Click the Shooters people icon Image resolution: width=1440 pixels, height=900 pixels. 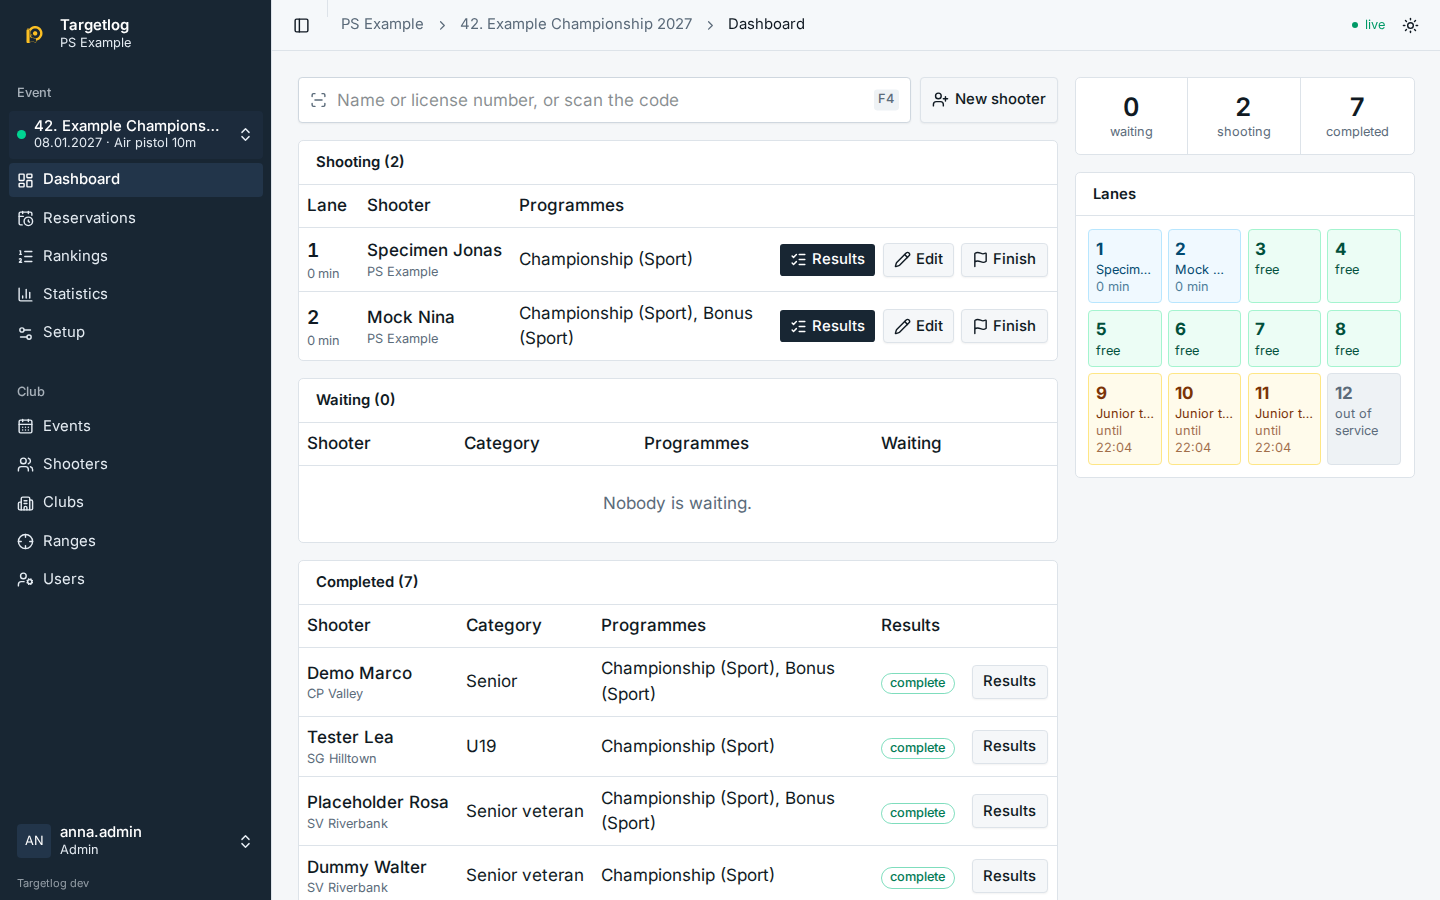[x=26, y=465]
